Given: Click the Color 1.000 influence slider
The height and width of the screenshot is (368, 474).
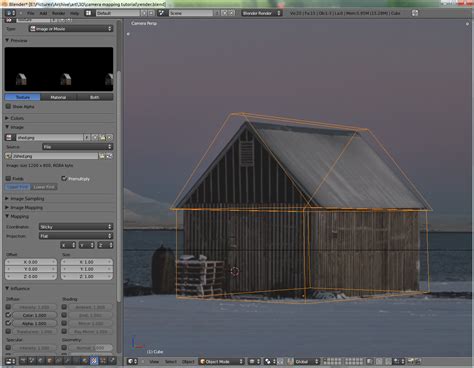Looking at the screenshot, I should point(35,315).
